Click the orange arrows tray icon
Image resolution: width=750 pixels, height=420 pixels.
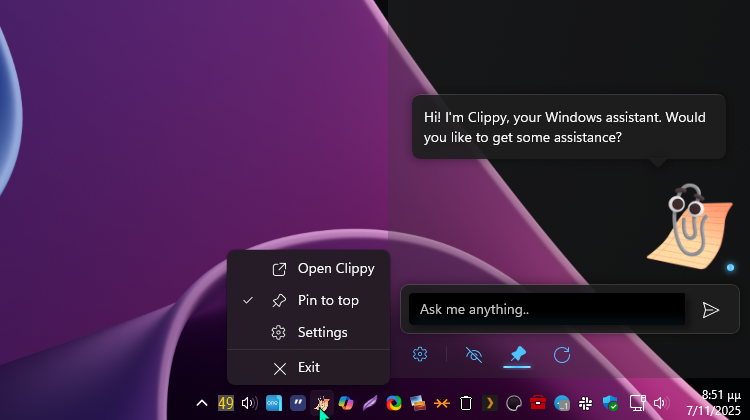(442, 403)
